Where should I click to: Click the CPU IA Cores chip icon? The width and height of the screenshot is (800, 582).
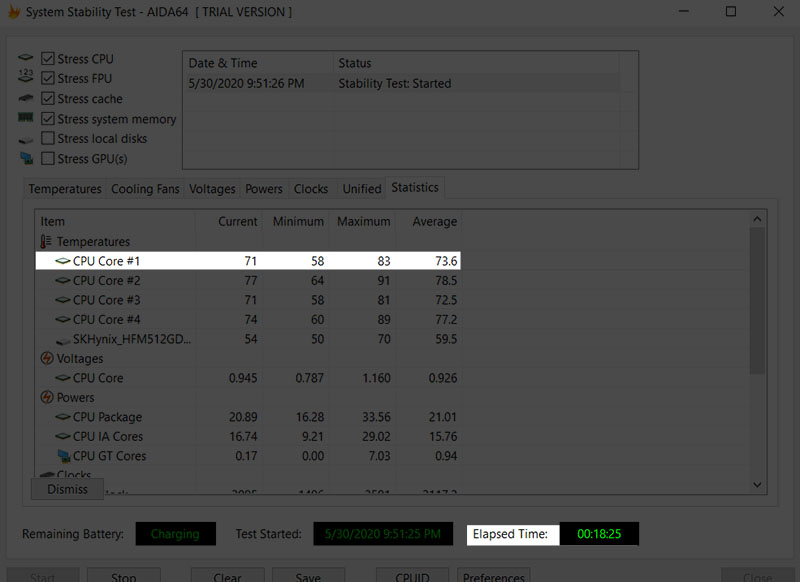tap(63, 436)
